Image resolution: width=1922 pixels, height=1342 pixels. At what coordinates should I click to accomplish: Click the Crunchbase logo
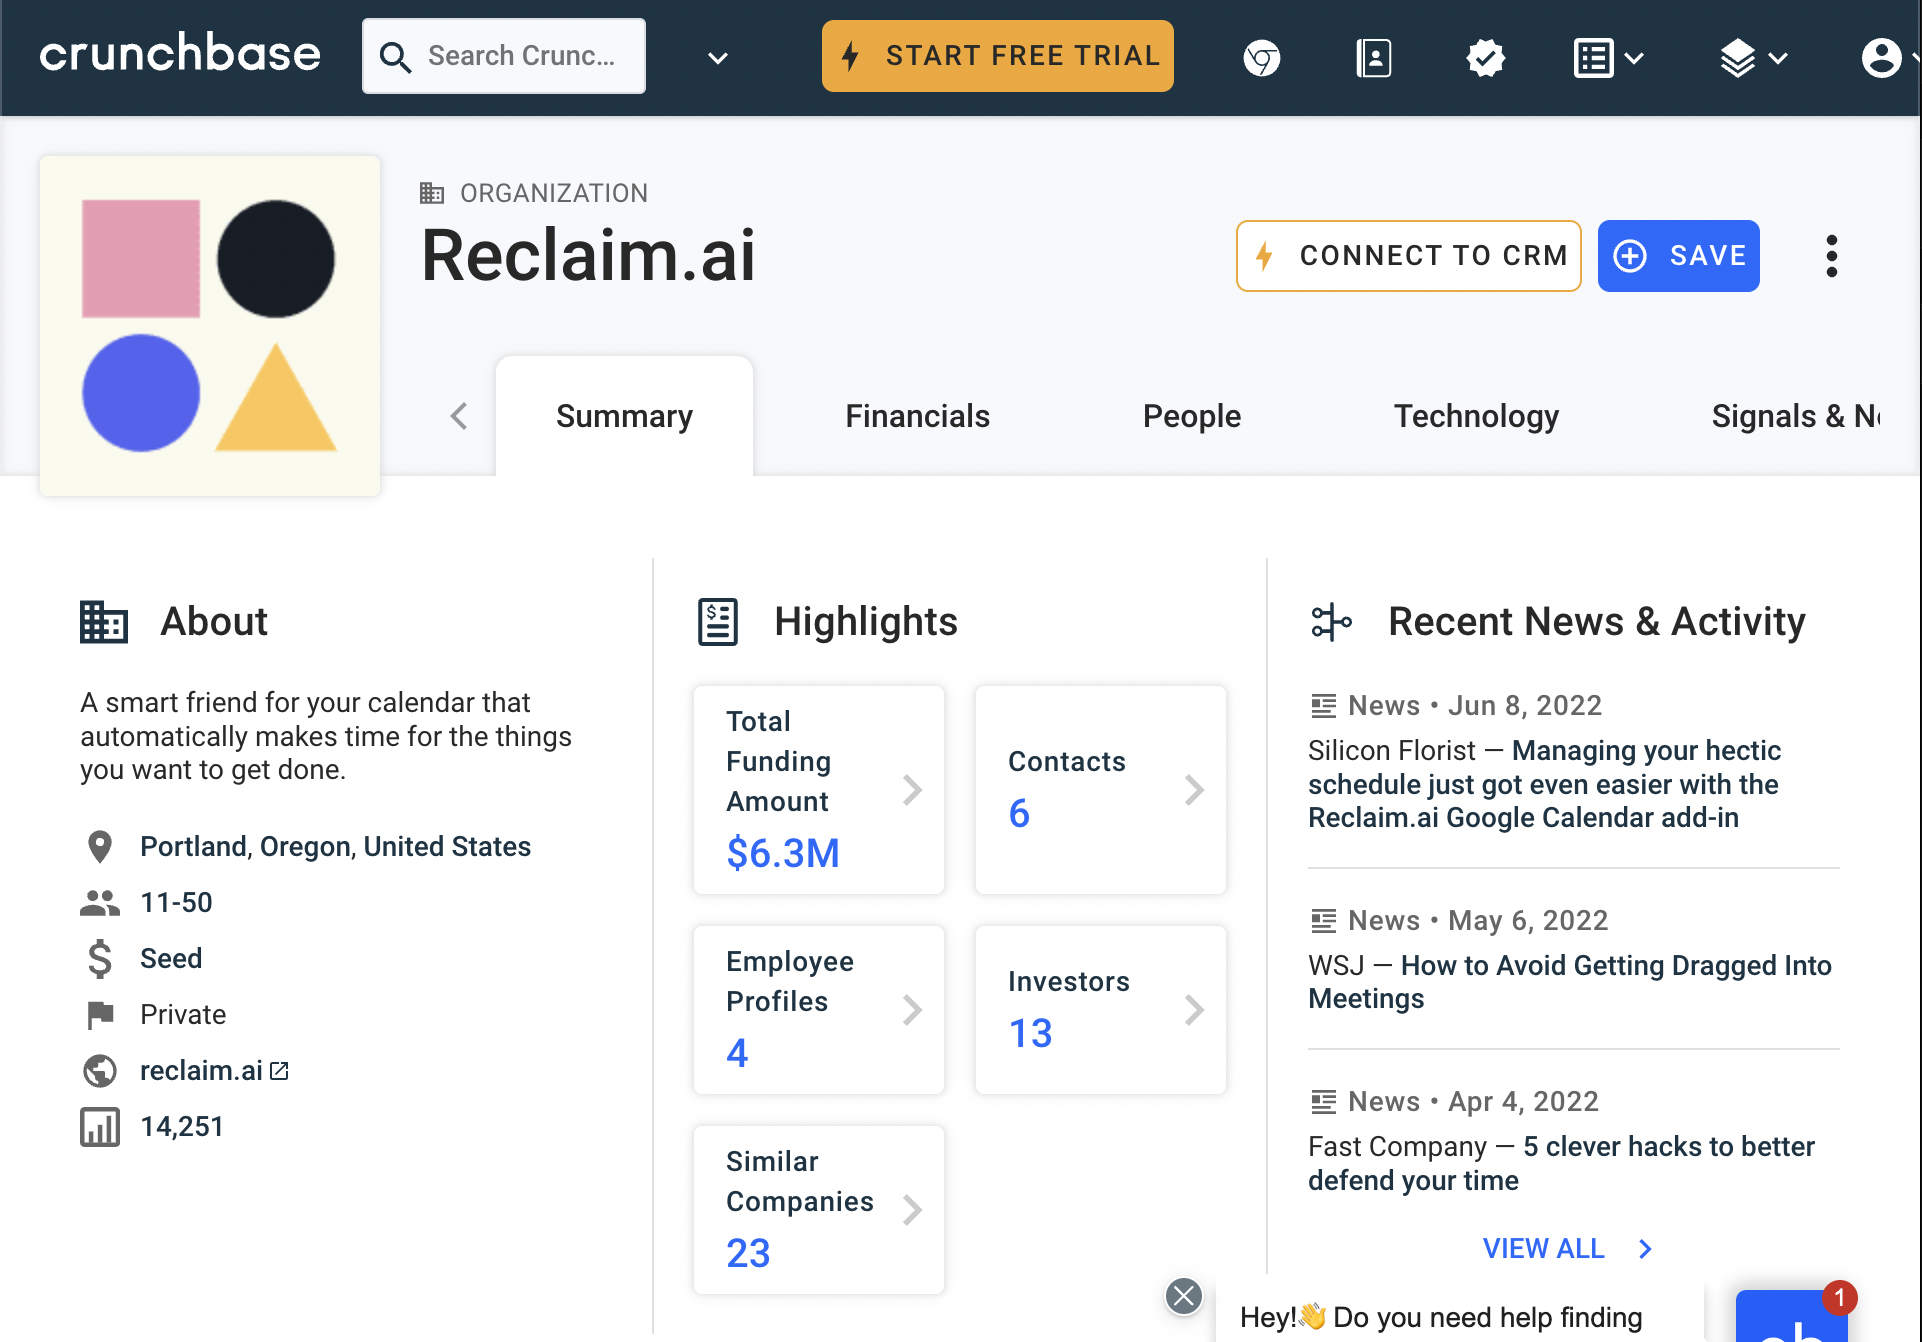(180, 54)
